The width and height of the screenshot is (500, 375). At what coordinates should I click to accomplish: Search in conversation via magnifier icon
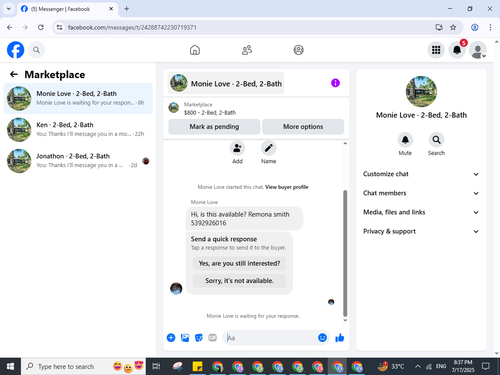(x=436, y=140)
